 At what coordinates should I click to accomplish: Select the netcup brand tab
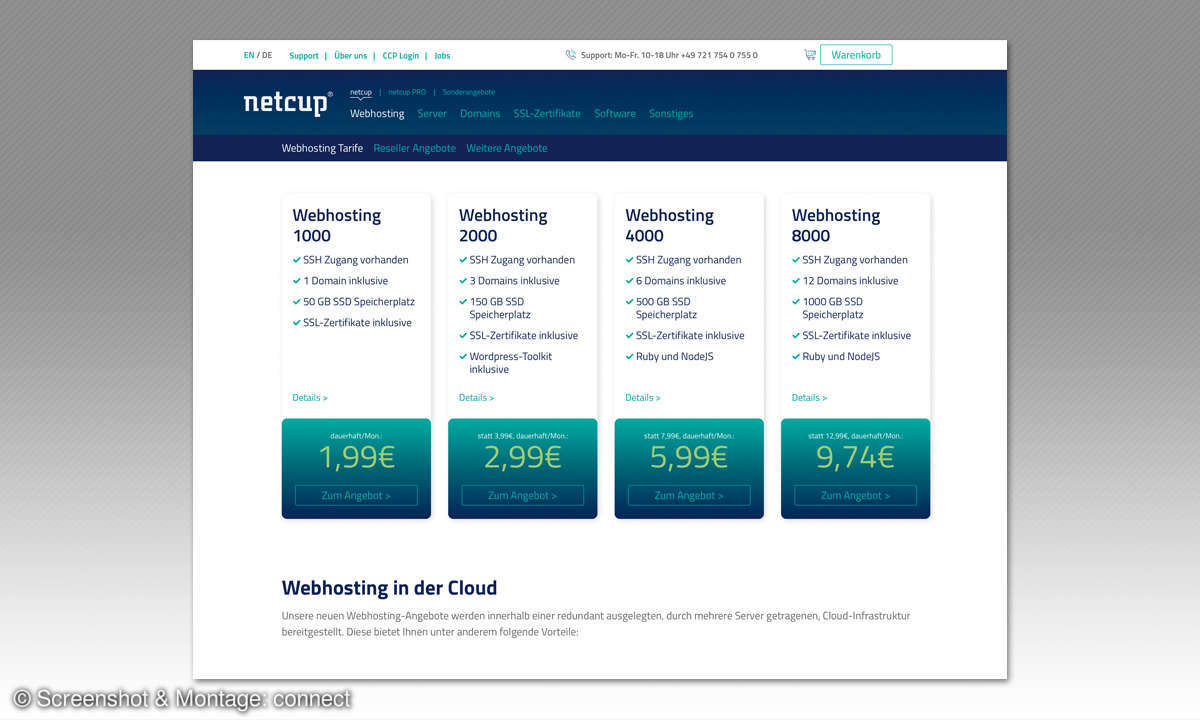361,92
